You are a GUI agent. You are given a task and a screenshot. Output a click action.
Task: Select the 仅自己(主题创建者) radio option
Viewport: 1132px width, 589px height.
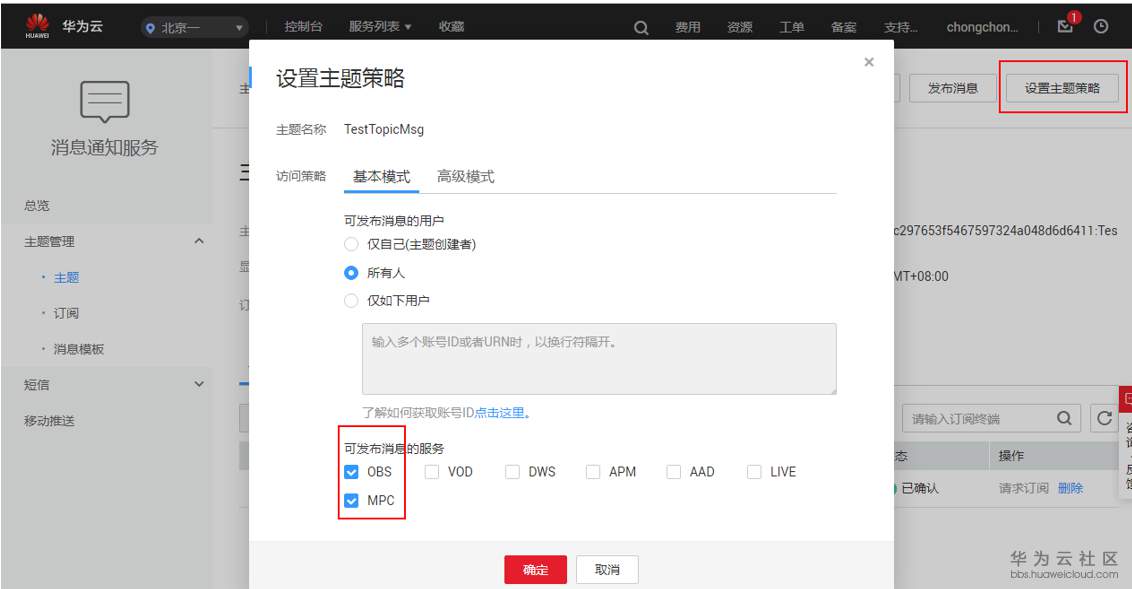pyautogui.click(x=351, y=243)
